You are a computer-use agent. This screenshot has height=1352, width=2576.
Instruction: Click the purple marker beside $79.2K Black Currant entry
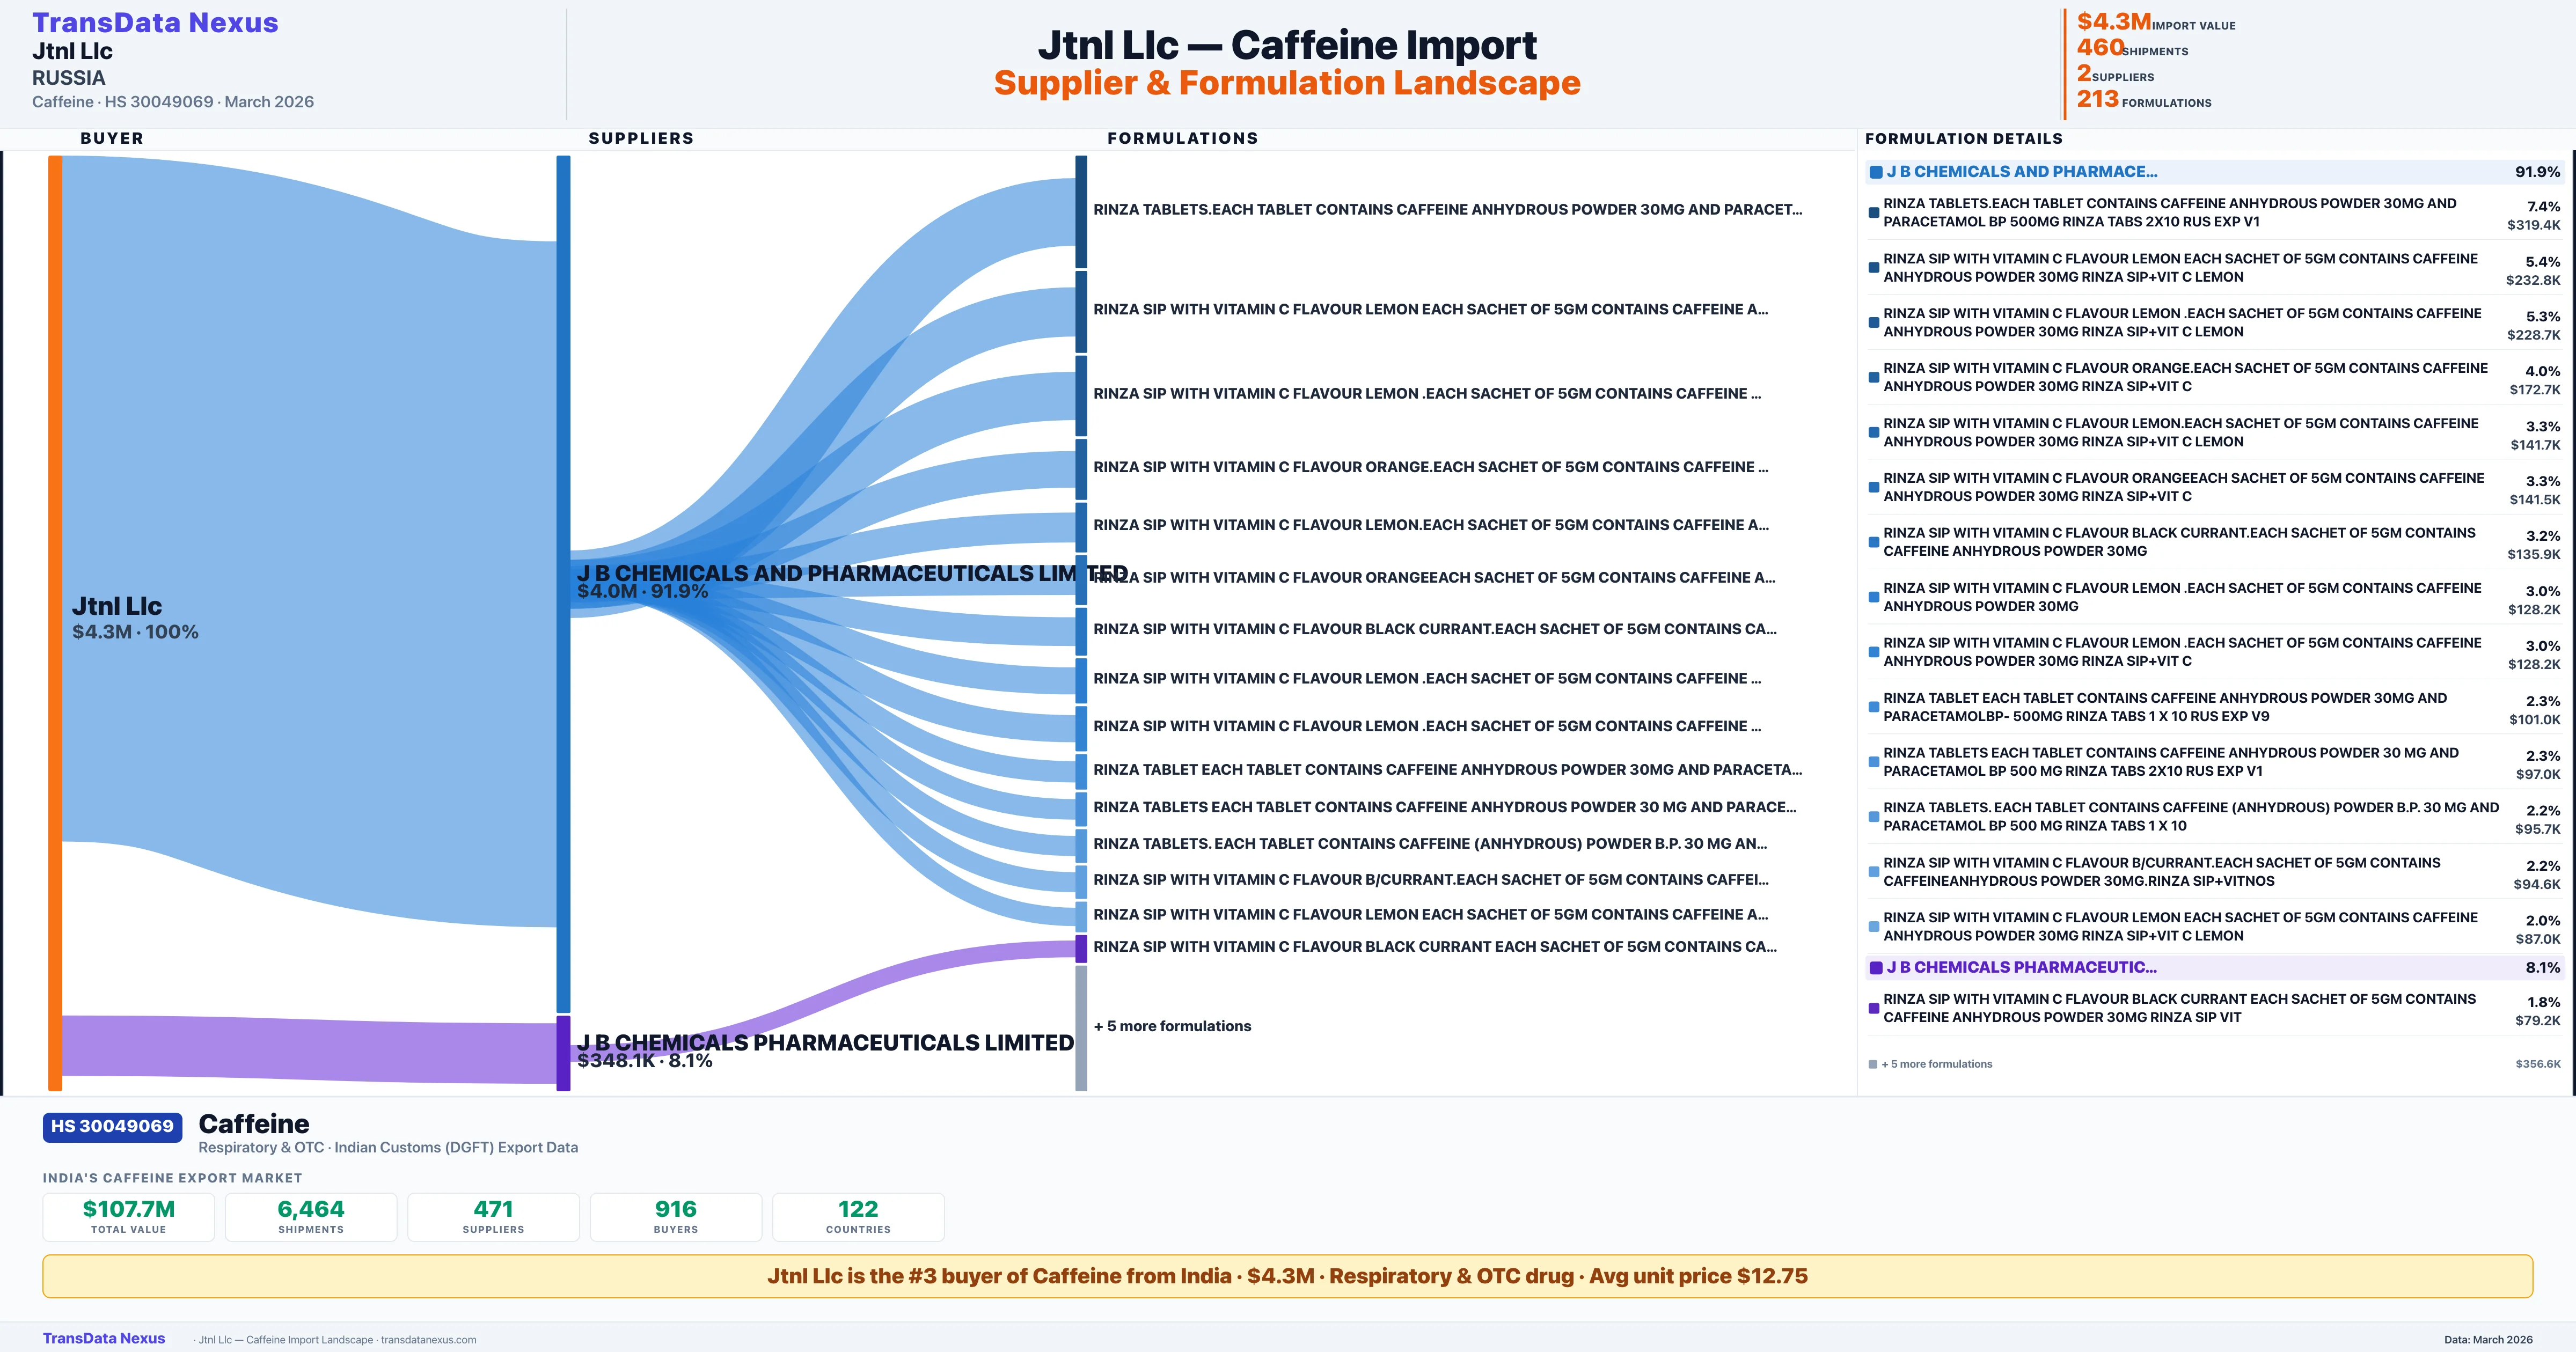point(1873,1008)
